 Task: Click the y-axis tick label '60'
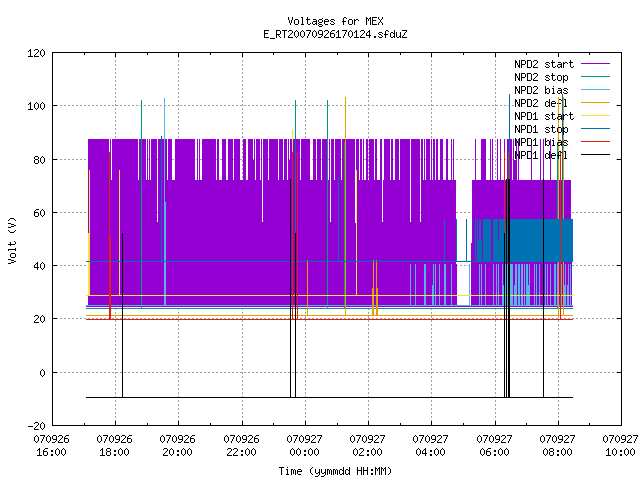(39, 213)
